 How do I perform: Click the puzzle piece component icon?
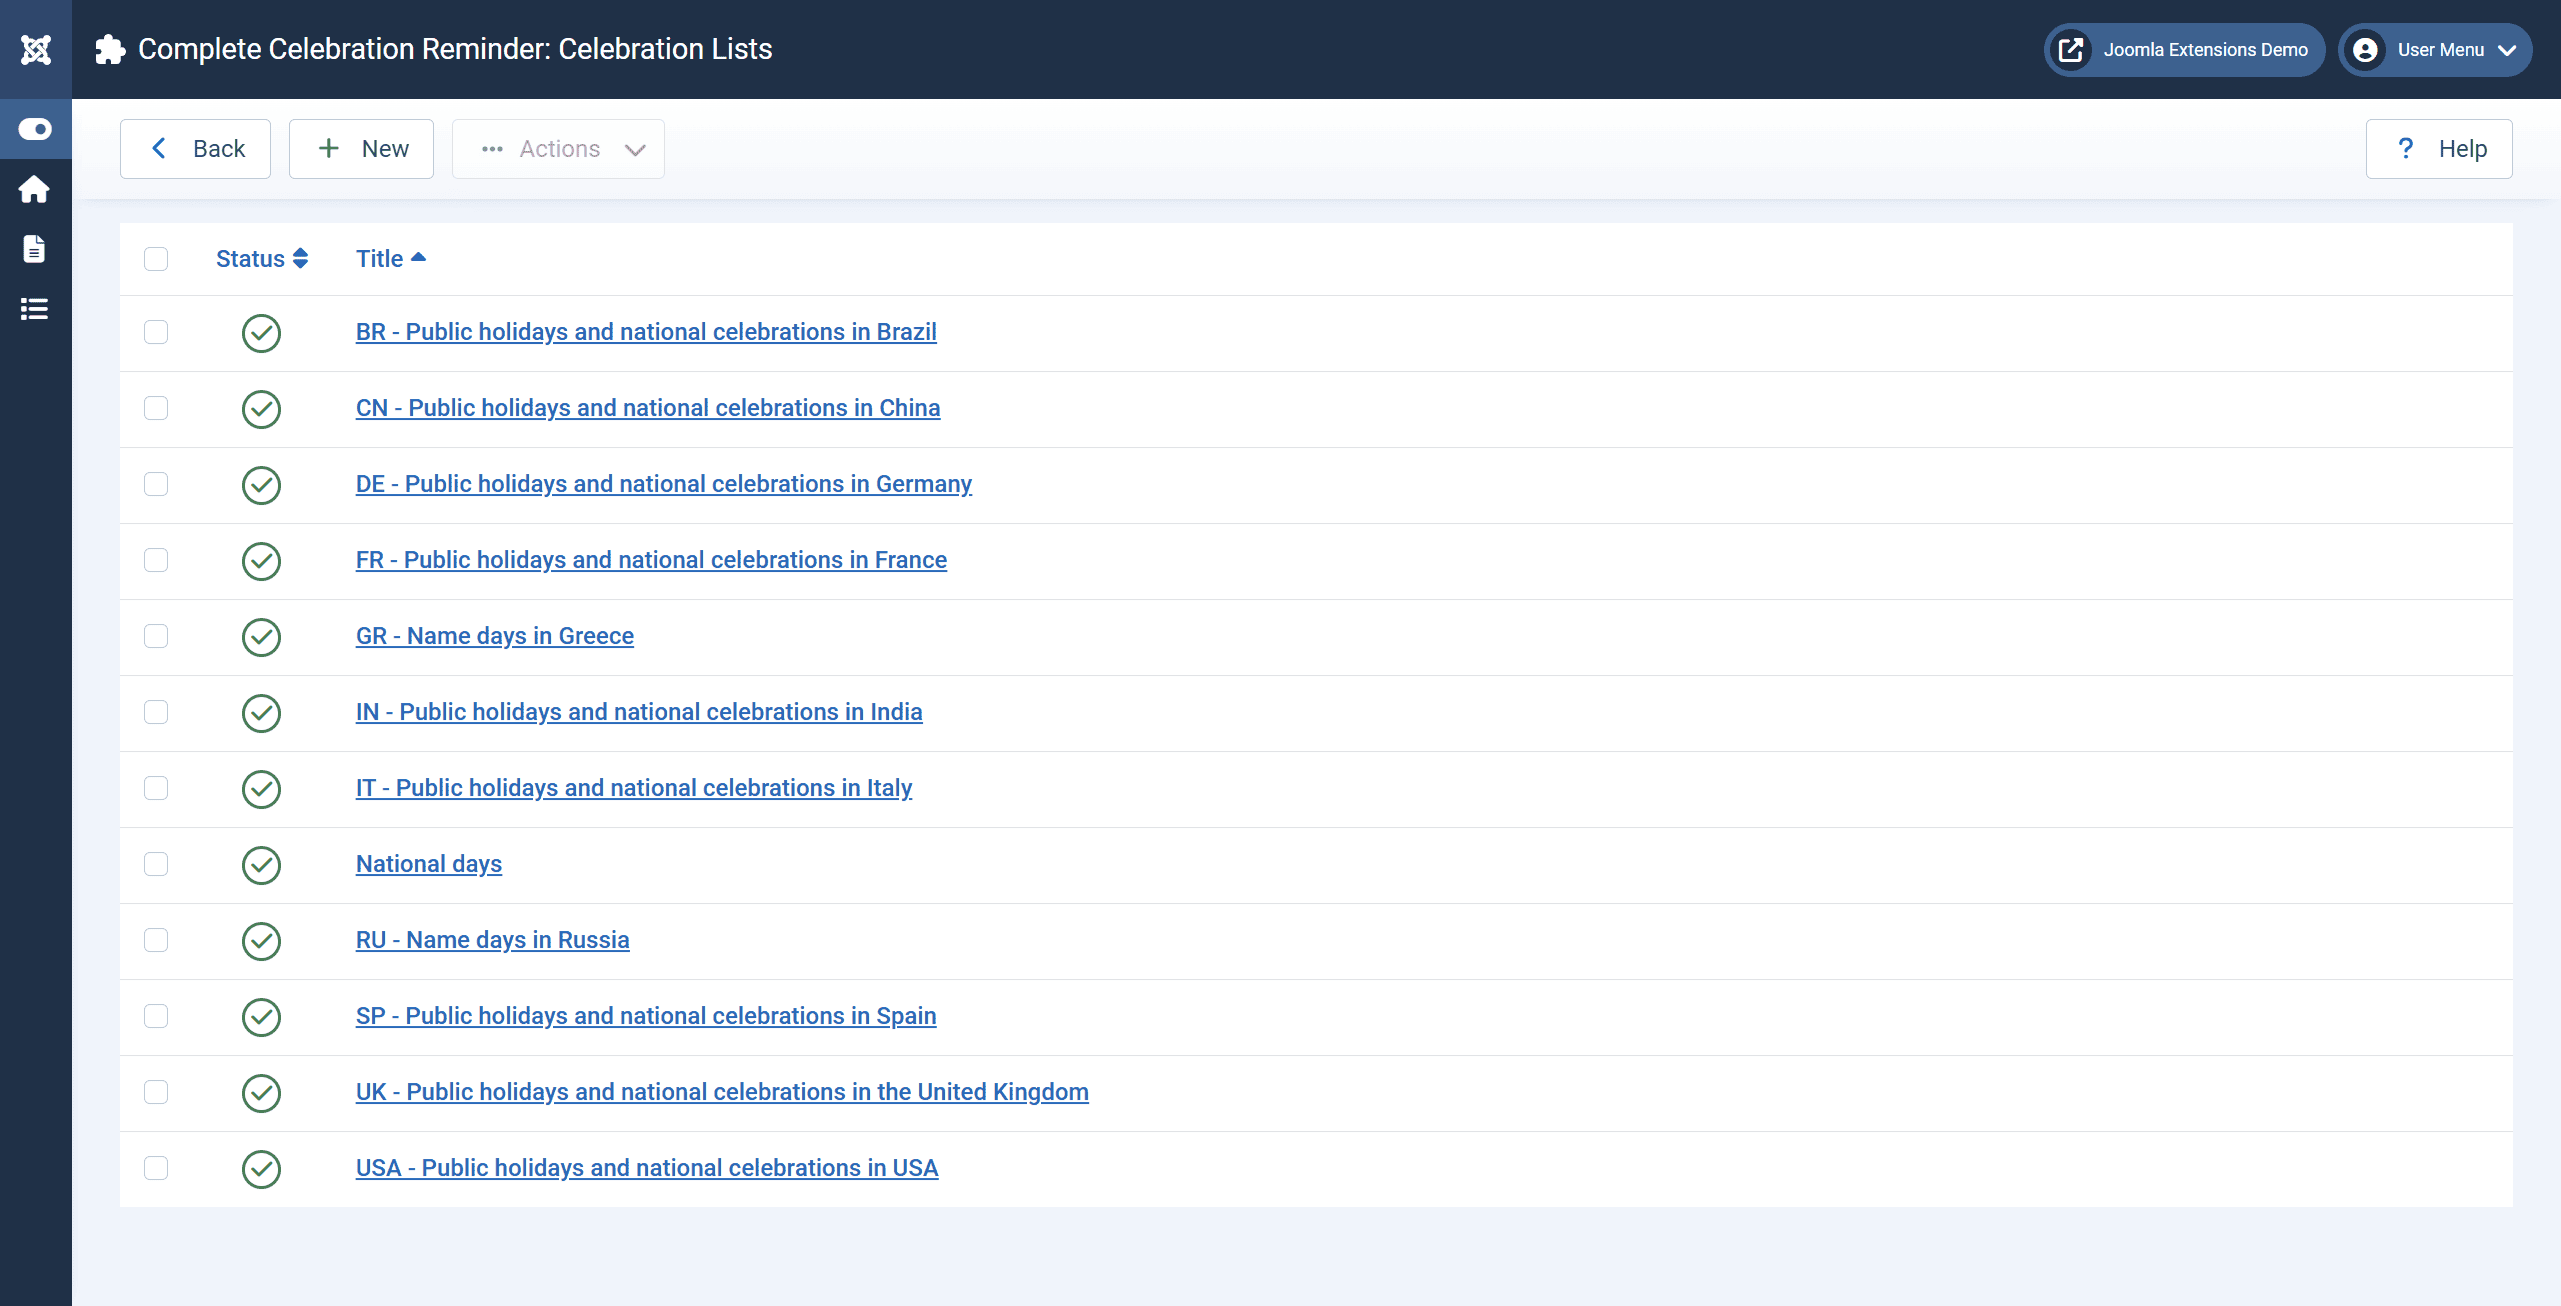coord(110,49)
